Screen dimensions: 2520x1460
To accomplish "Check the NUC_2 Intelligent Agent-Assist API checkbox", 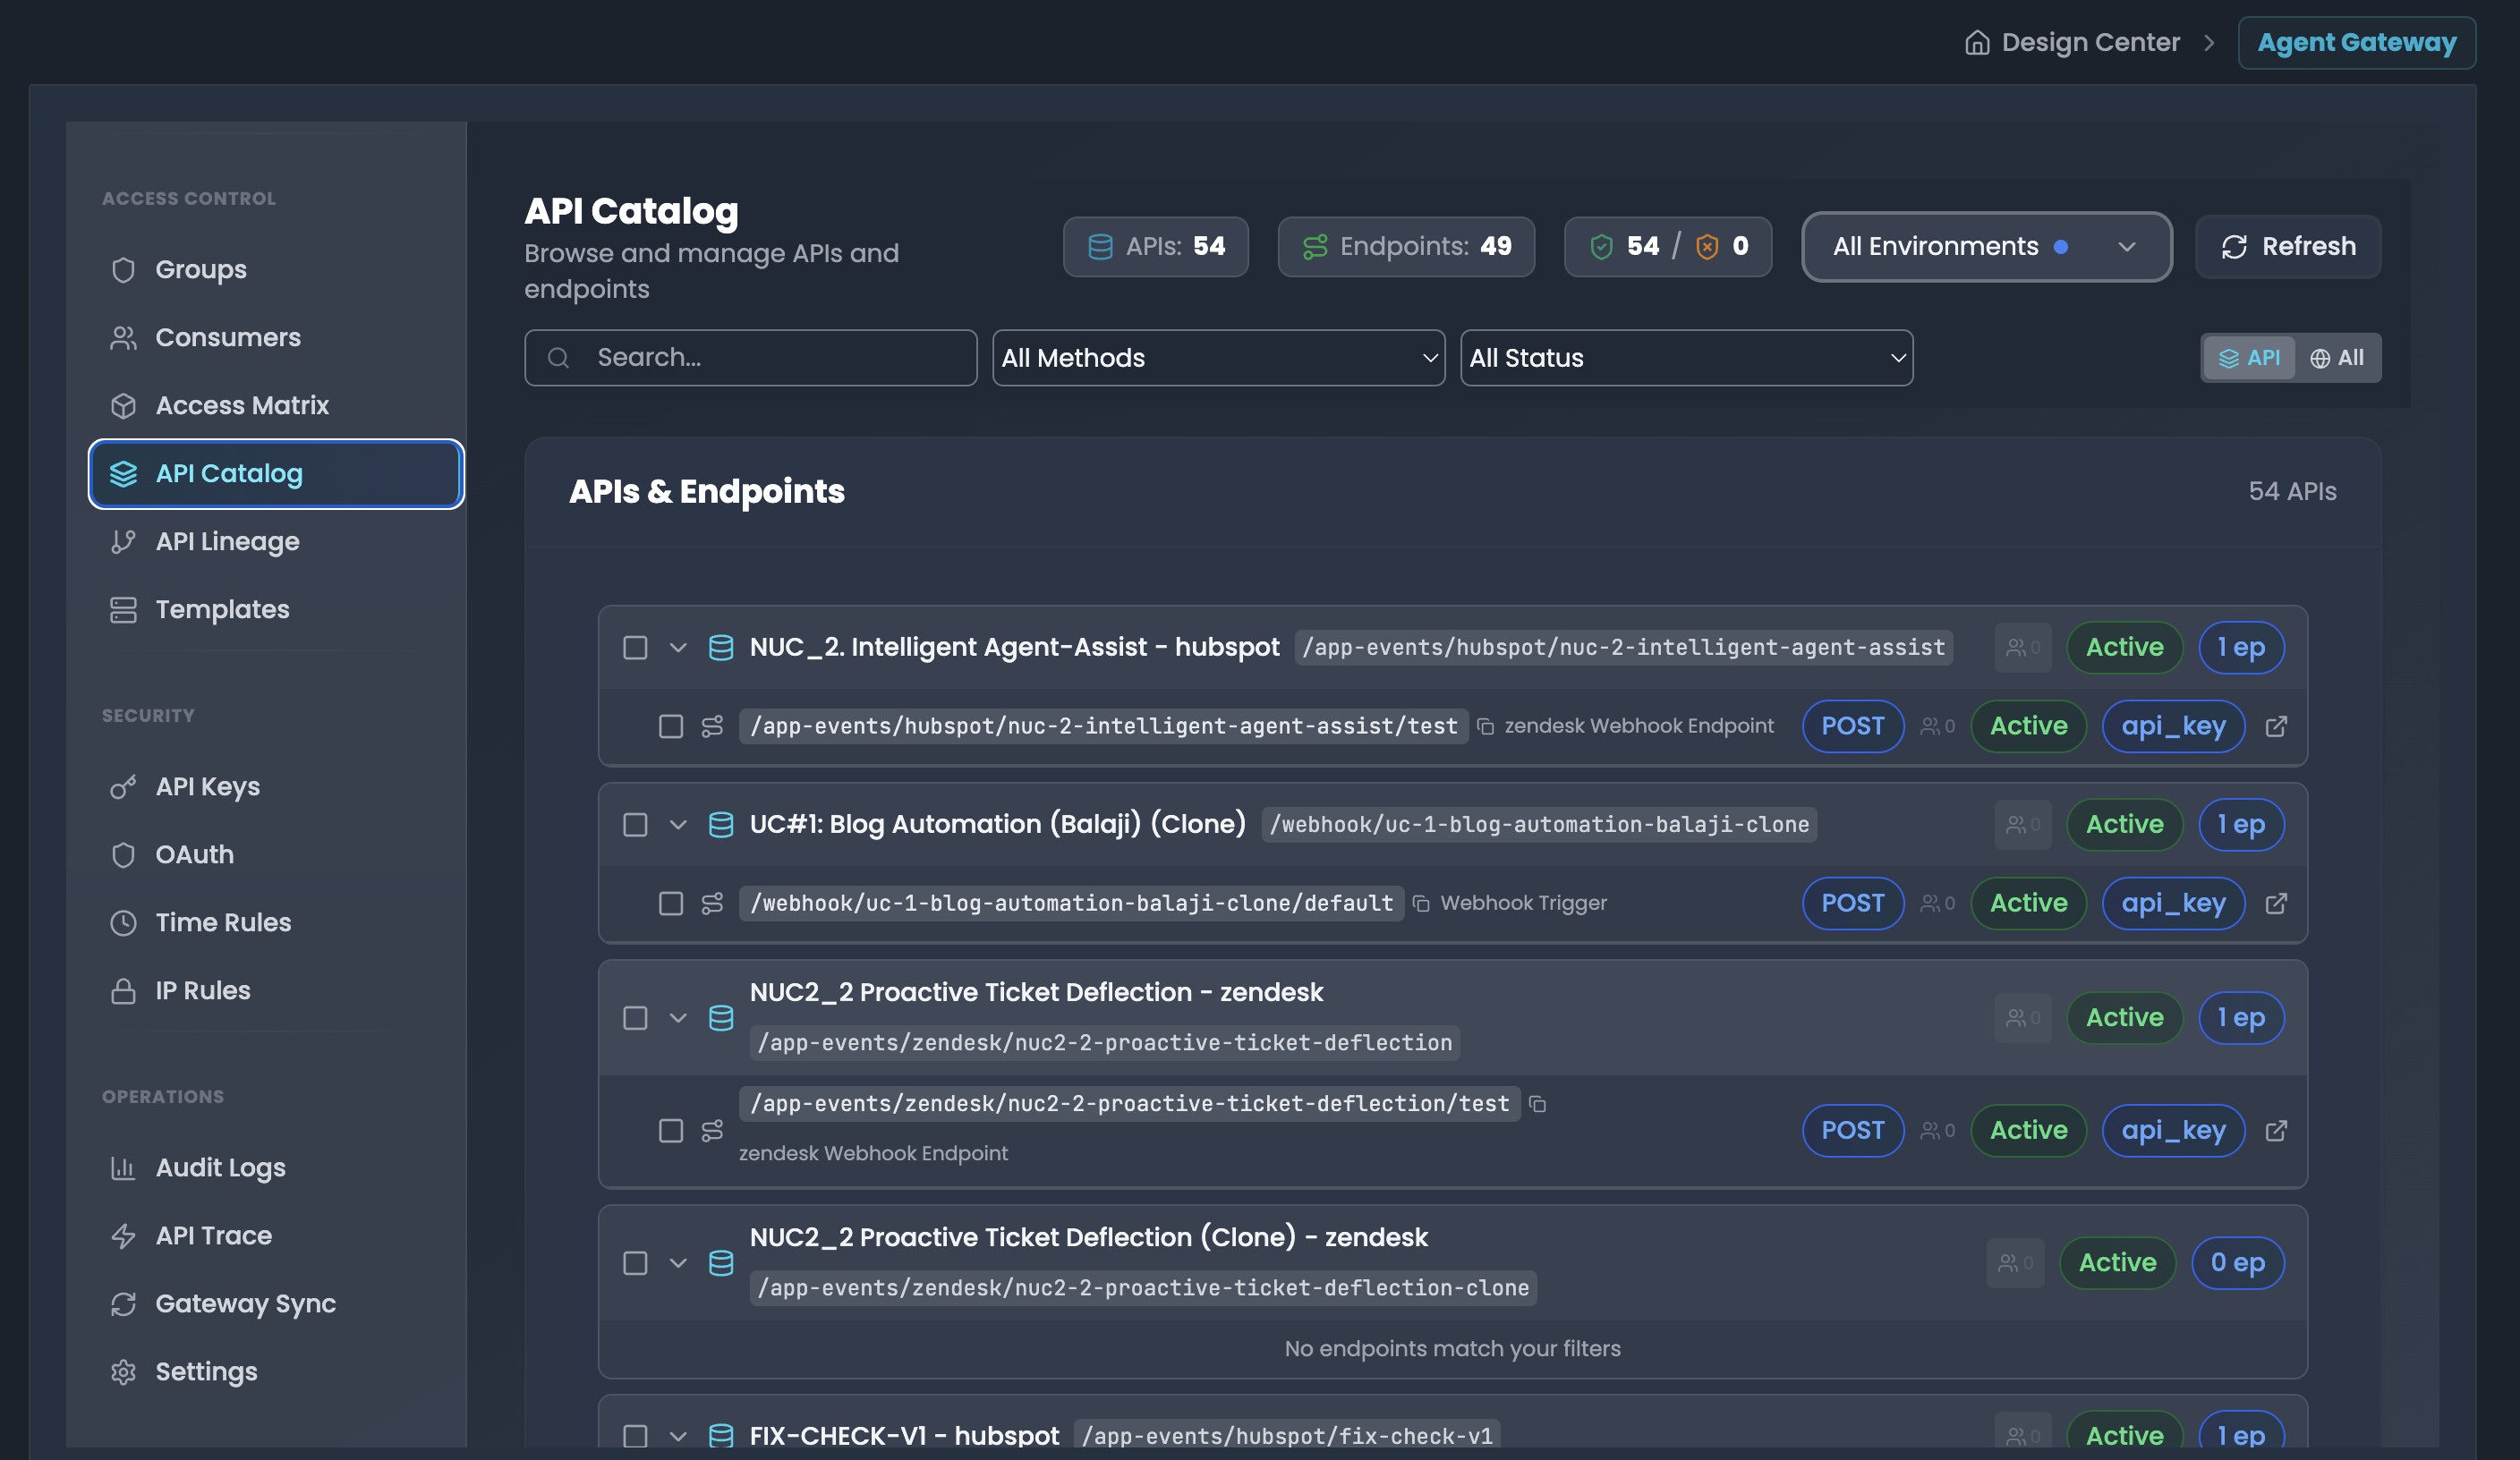I will (x=635, y=648).
